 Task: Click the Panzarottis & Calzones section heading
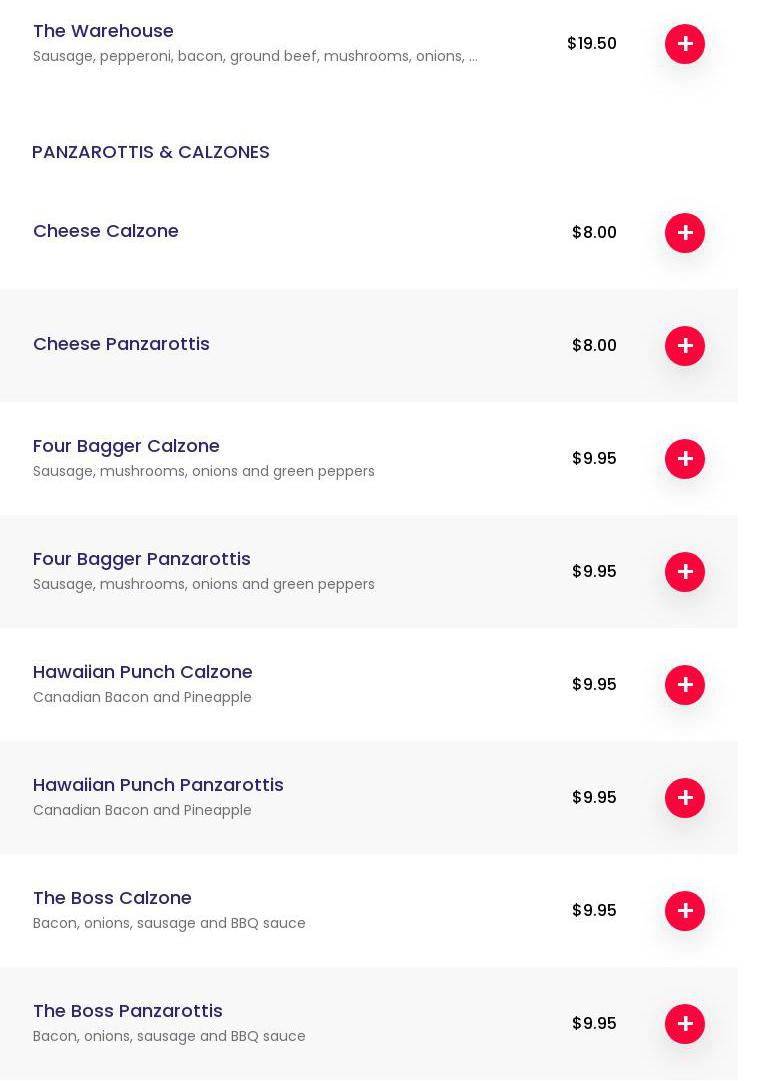click(151, 152)
